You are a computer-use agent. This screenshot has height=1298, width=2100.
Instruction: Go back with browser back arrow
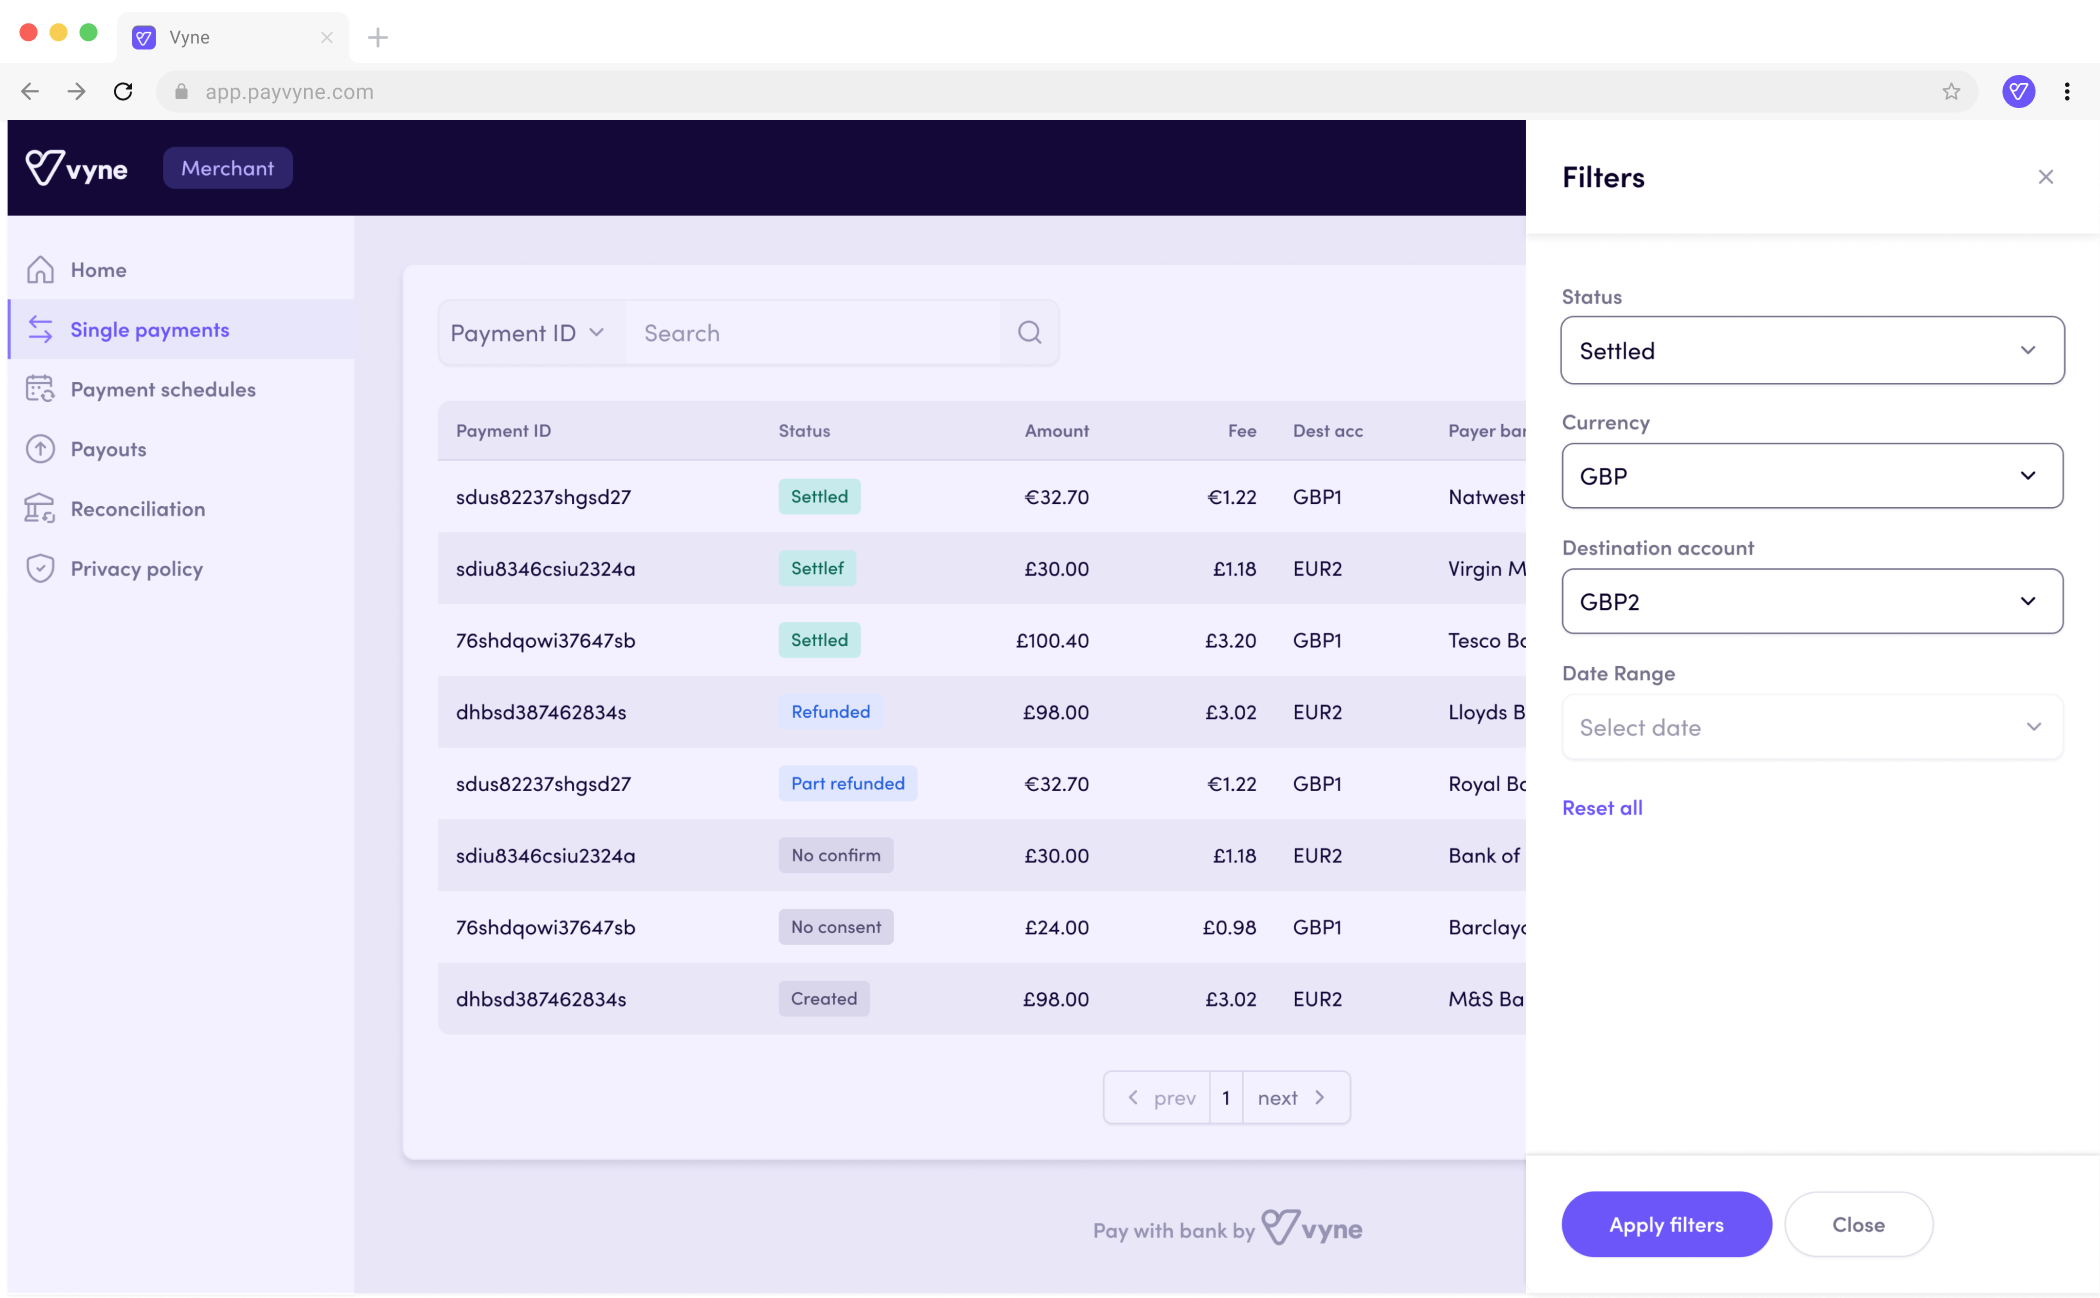(30, 92)
